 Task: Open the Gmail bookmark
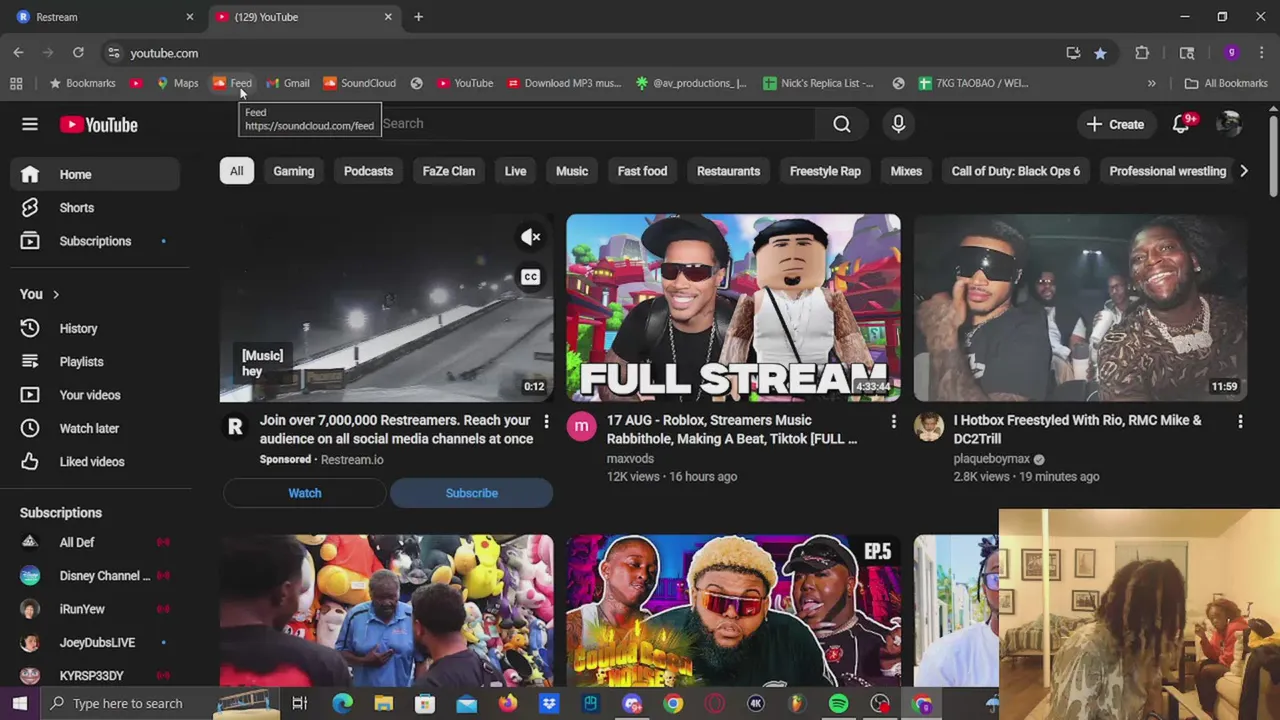[x=288, y=83]
